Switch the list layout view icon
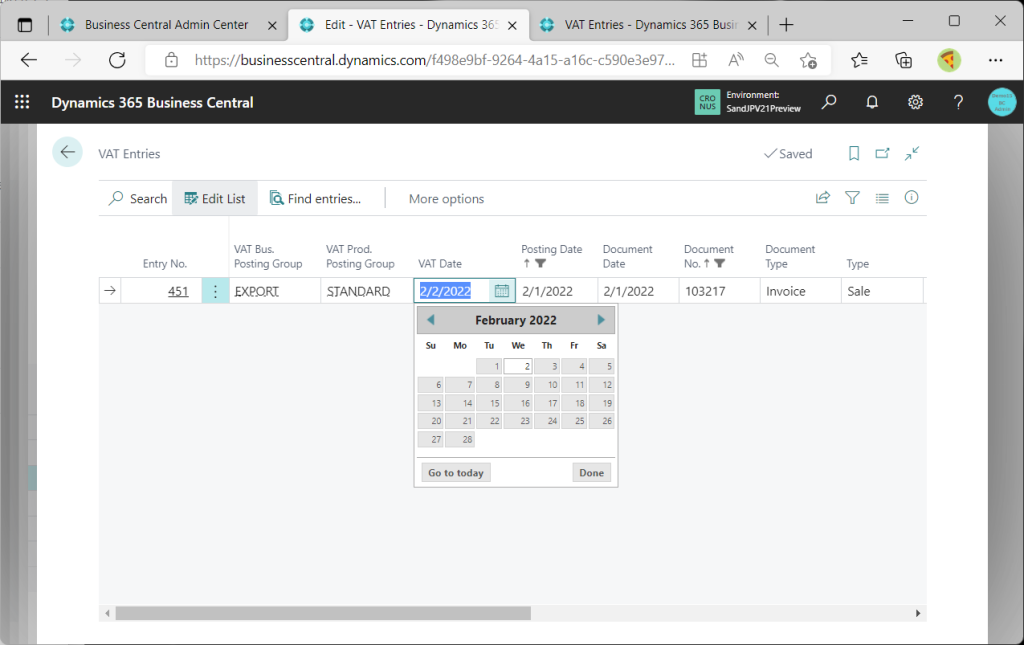 882,198
